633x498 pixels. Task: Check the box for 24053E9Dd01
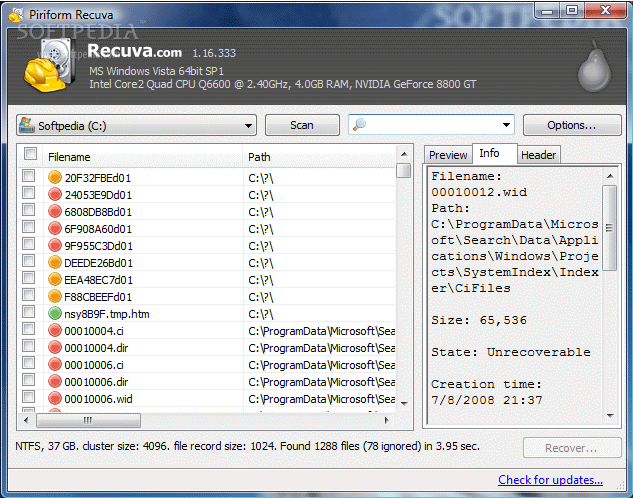pyautogui.click(x=29, y=193)
